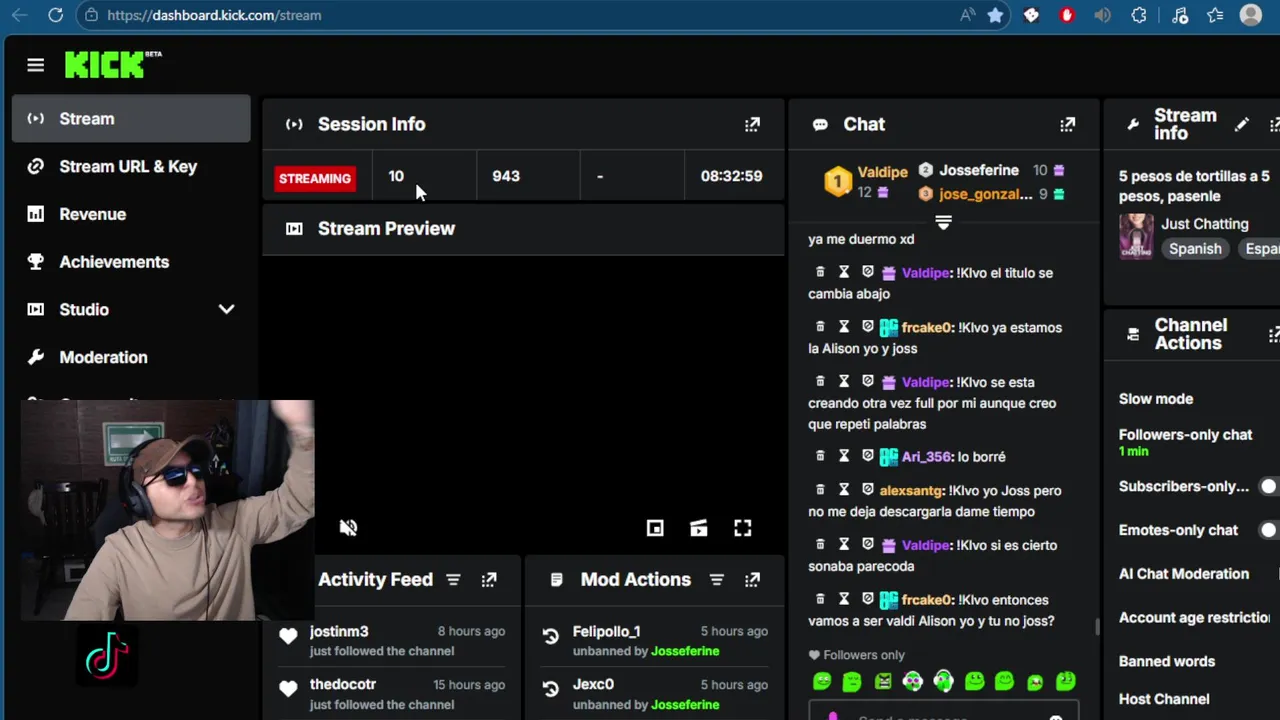This screenshot has width=1280, height=720.
Task: Pop out the Session Info panel
Action: pos(752,124)
